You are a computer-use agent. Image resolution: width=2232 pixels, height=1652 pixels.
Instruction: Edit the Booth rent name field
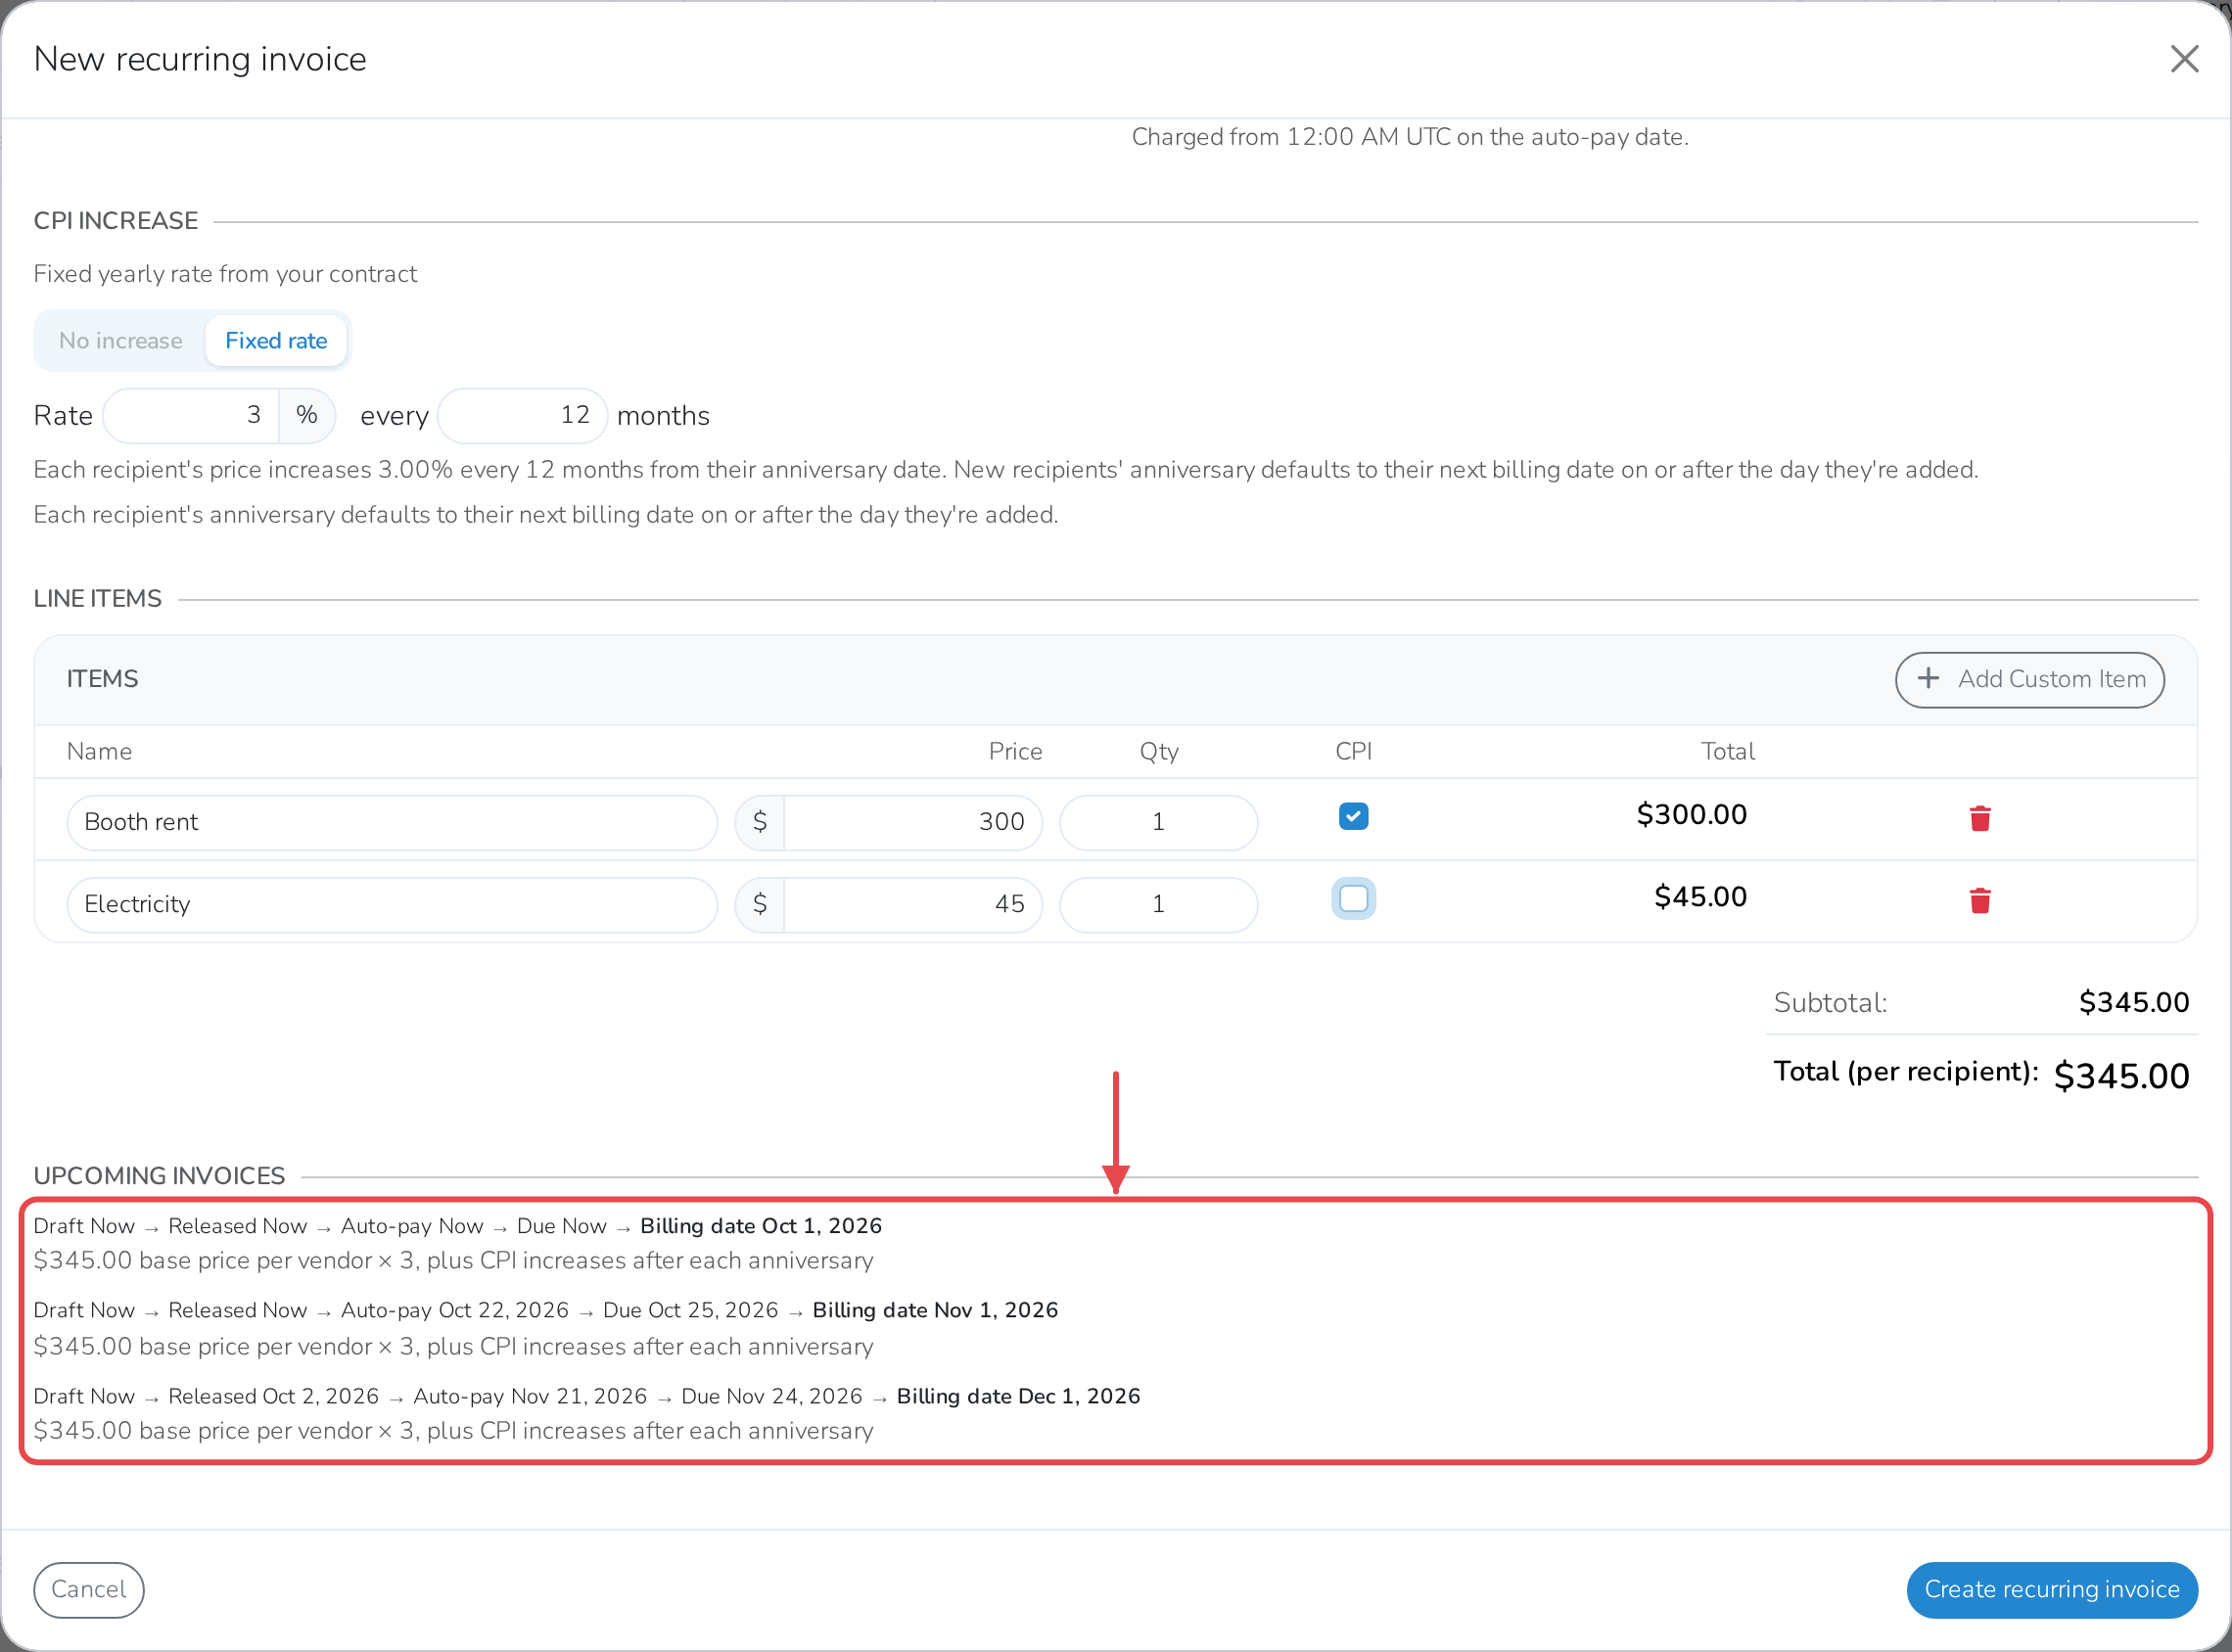(392, 822)
